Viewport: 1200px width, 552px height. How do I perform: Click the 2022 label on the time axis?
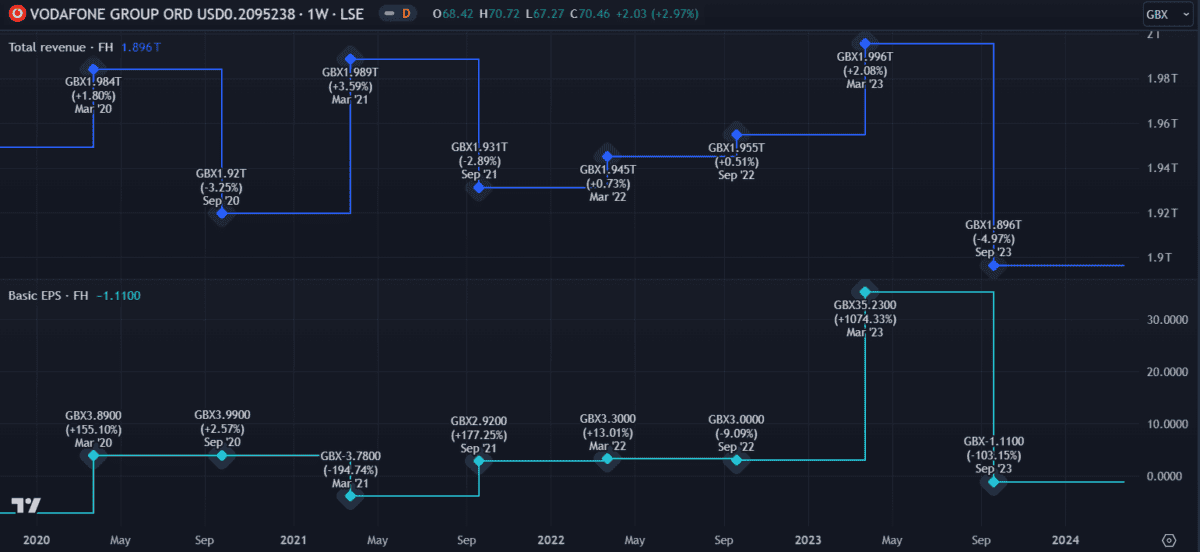tap(551, 540)
